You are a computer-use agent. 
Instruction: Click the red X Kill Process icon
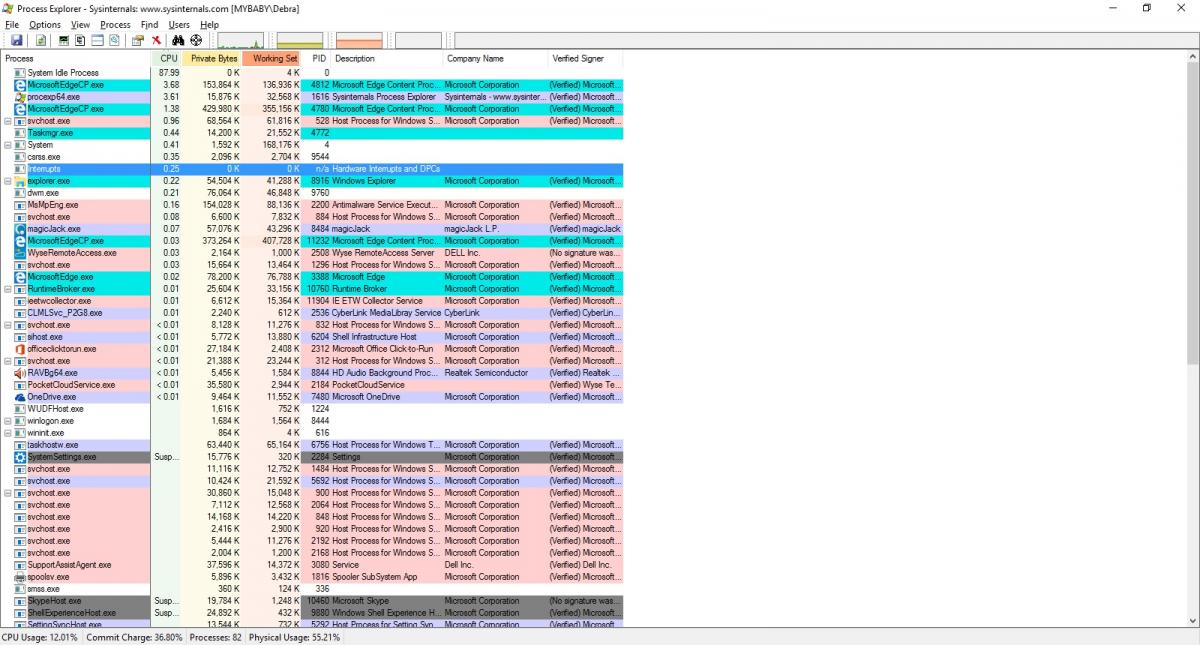156,40
